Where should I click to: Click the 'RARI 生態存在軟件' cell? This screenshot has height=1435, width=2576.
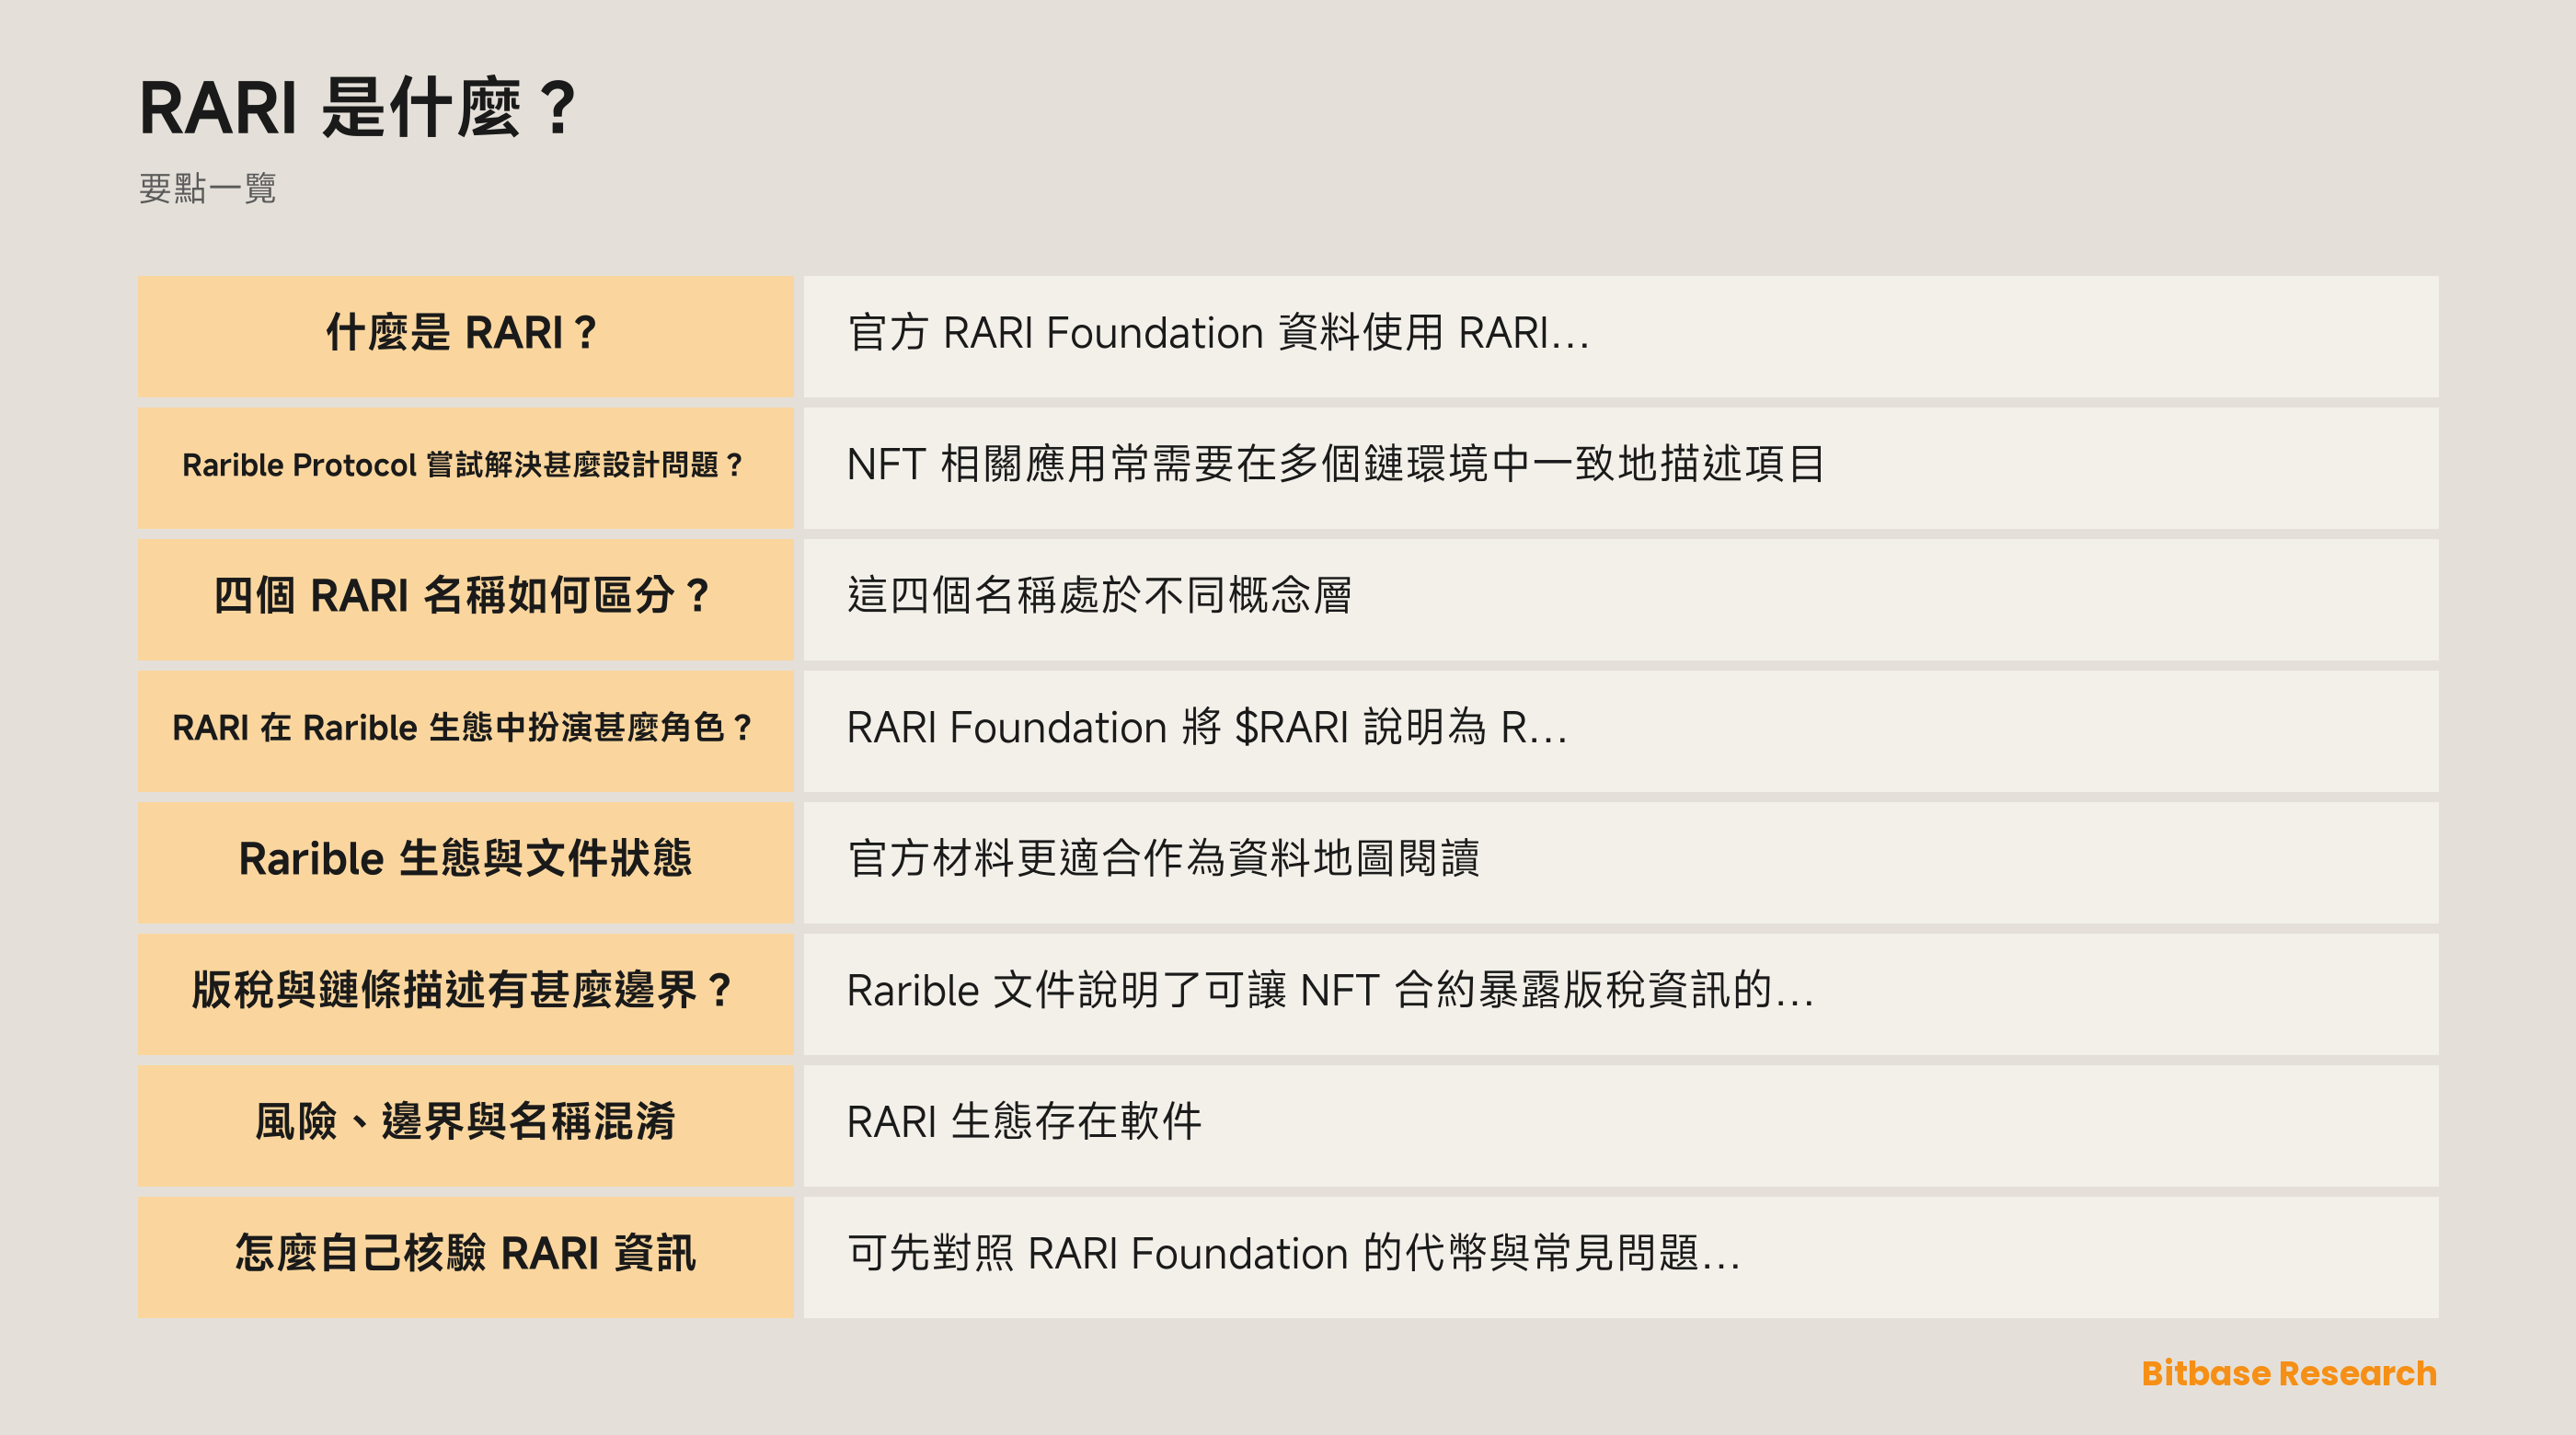click(x=1621, y=1126)
